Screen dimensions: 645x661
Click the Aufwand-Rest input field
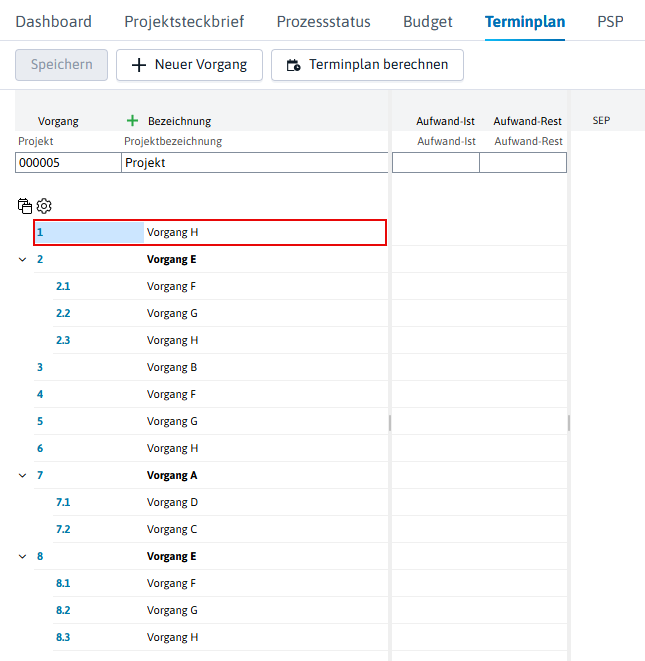pyautogui.click(x=523, y=163)
